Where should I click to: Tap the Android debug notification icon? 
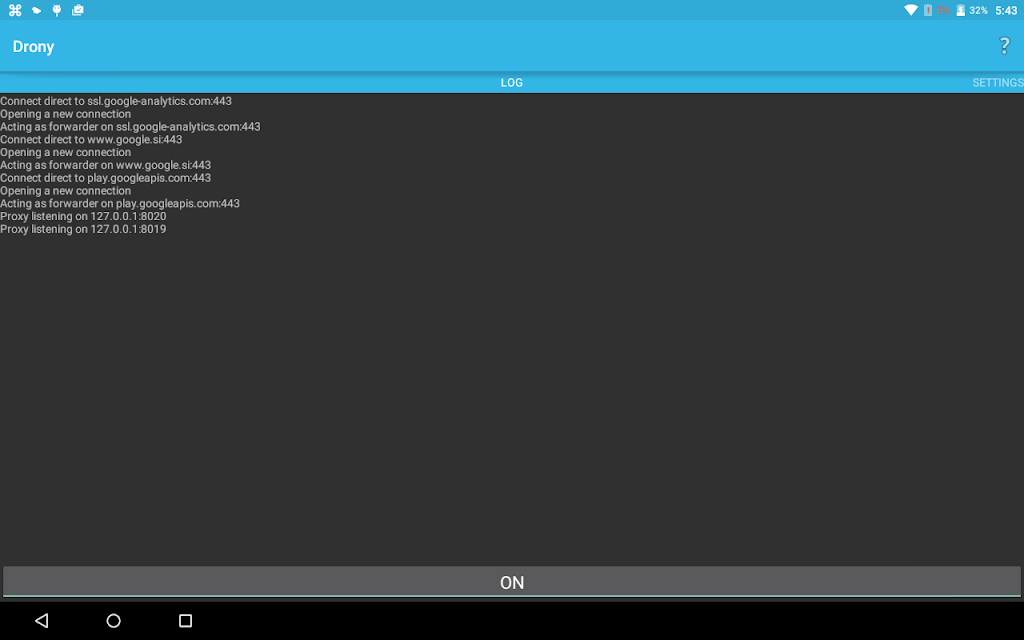[57, 10]
